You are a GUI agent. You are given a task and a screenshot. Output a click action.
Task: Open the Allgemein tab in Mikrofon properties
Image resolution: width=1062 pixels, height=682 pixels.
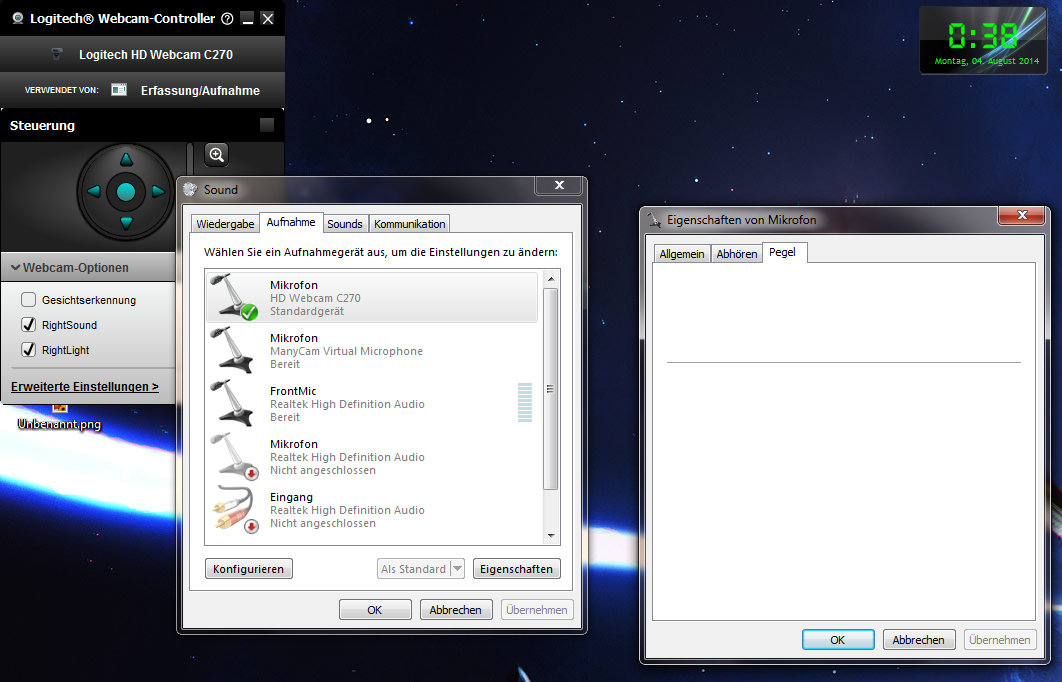point(682,254)
